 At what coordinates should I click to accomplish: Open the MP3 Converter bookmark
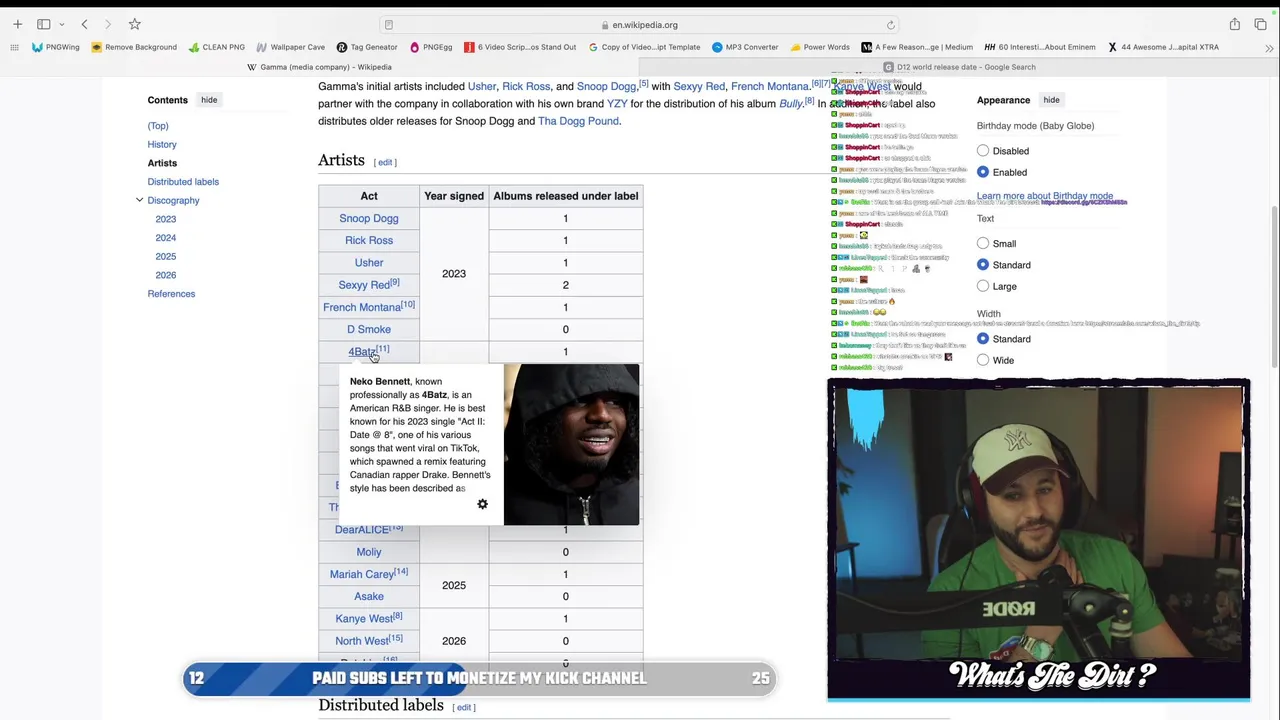(745, 47)
